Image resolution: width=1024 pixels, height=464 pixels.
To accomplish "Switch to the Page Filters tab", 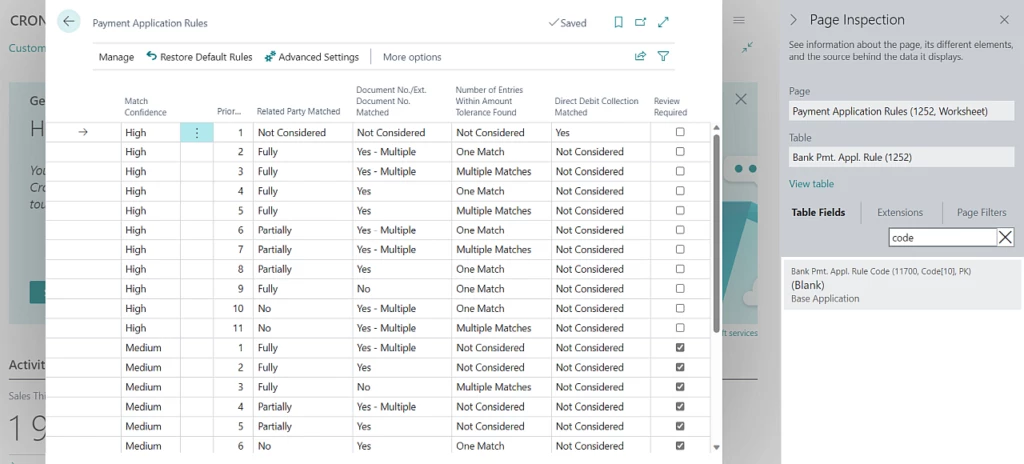I will pyautogui.click(x=980, y=212).
